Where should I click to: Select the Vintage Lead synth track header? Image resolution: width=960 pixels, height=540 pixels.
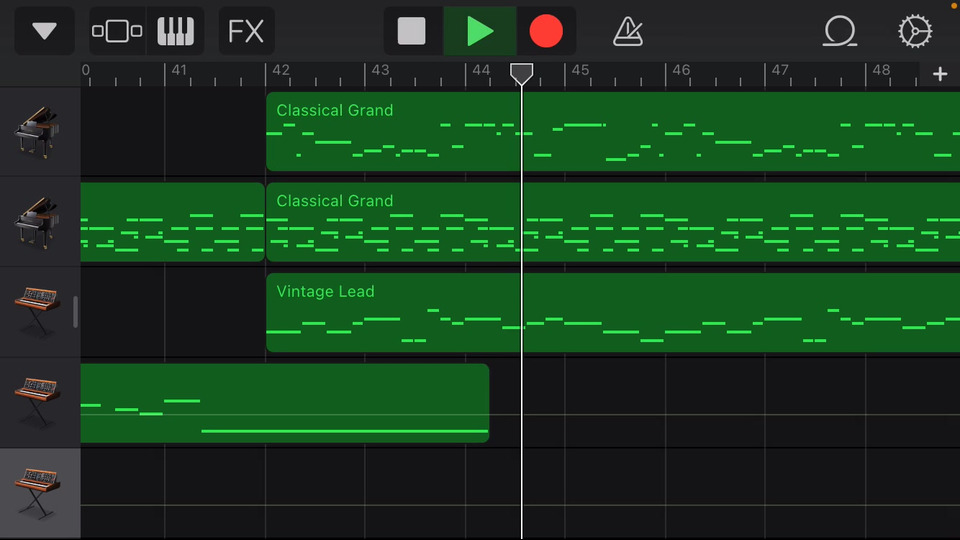click(40, 312)
